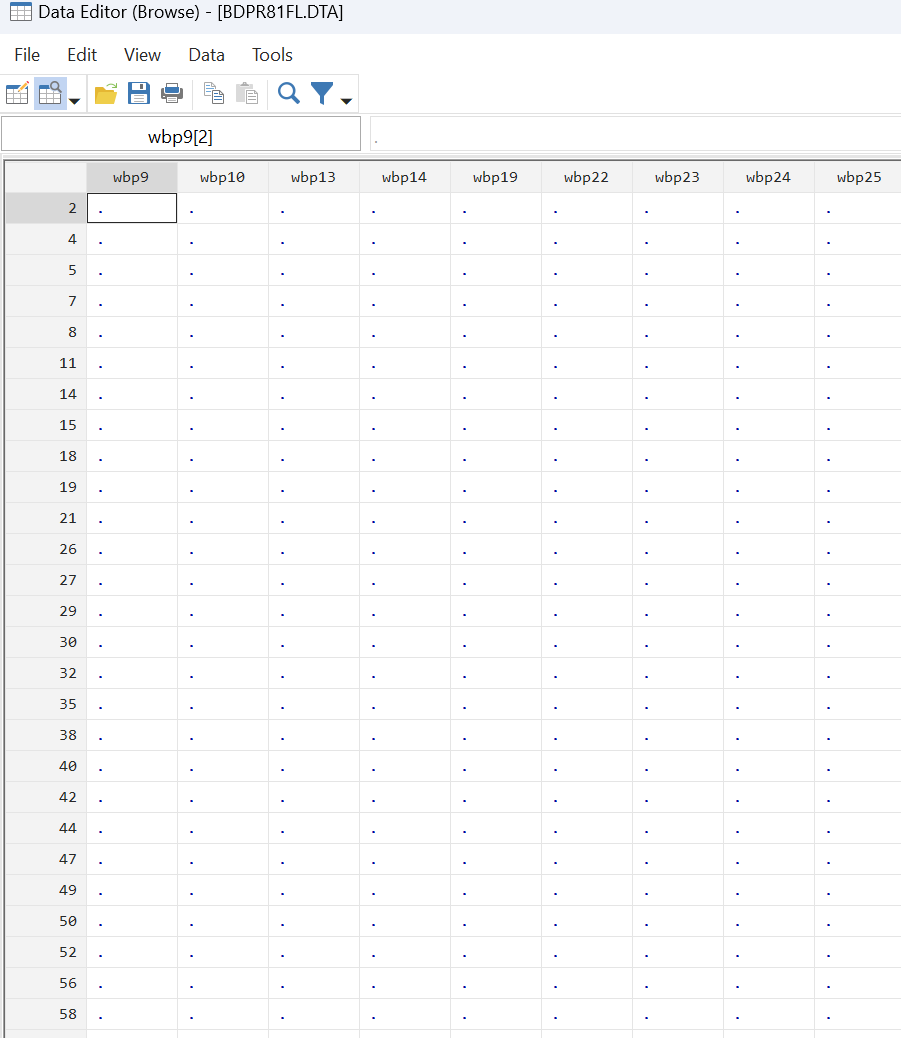
Task: Open a dataset with the folder icon
Action: [106, 94]
